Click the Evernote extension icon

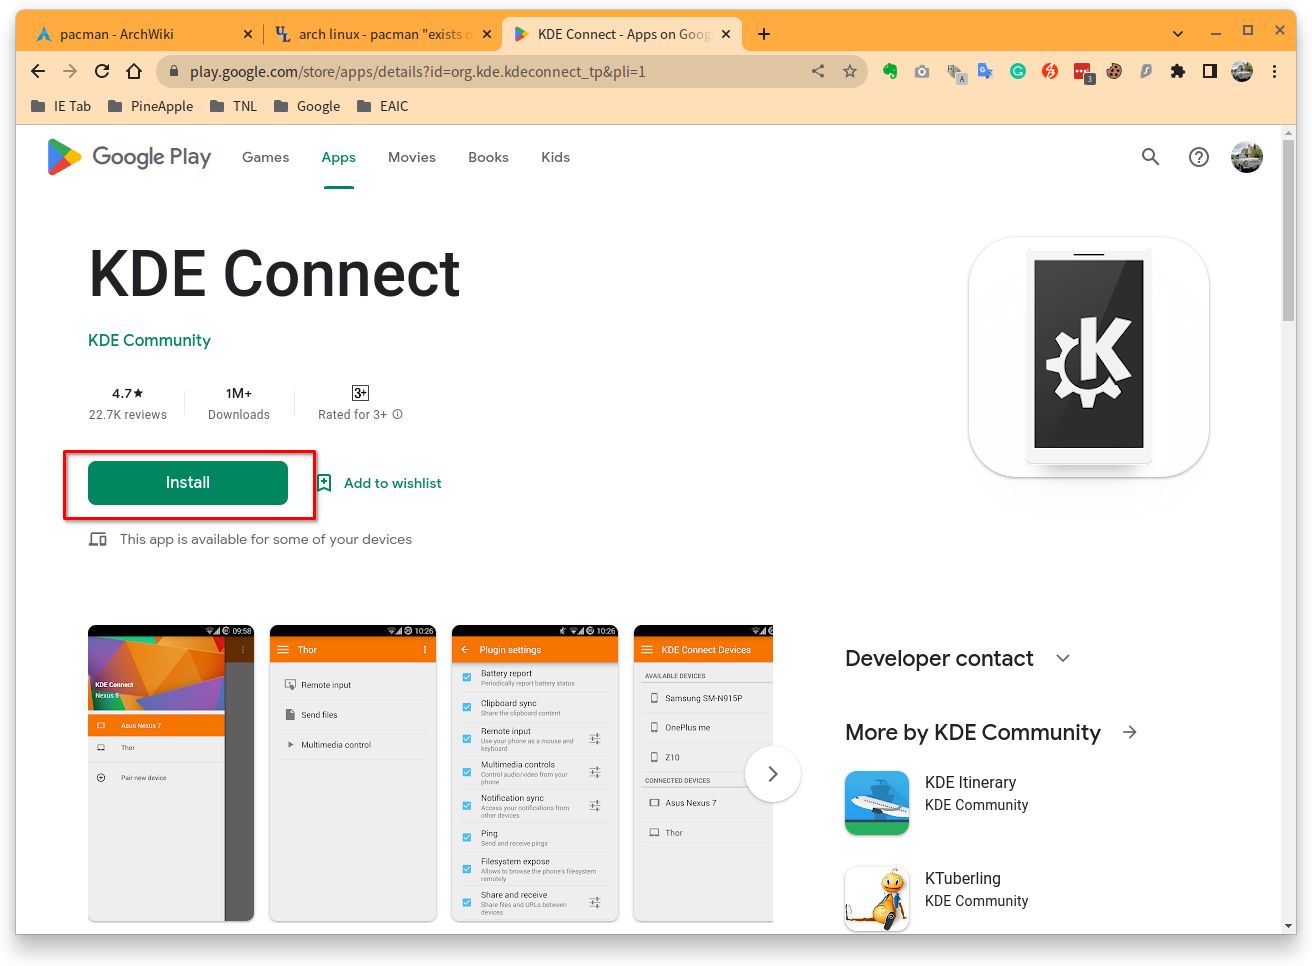tap(890, 71)
